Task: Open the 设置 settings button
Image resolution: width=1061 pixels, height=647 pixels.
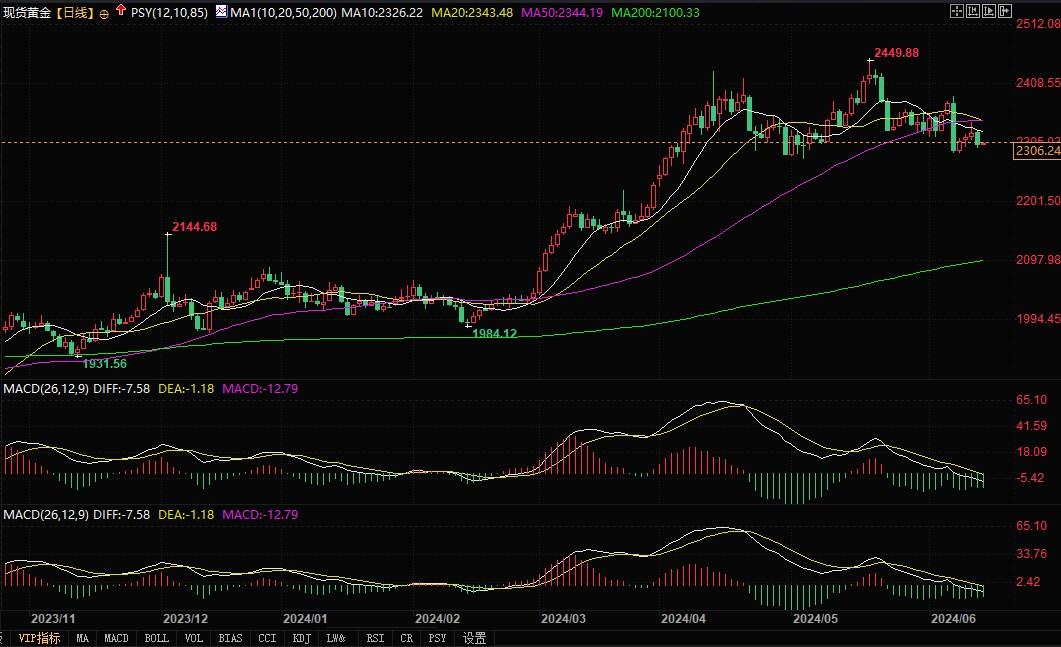Action: [x=474, y=638]
